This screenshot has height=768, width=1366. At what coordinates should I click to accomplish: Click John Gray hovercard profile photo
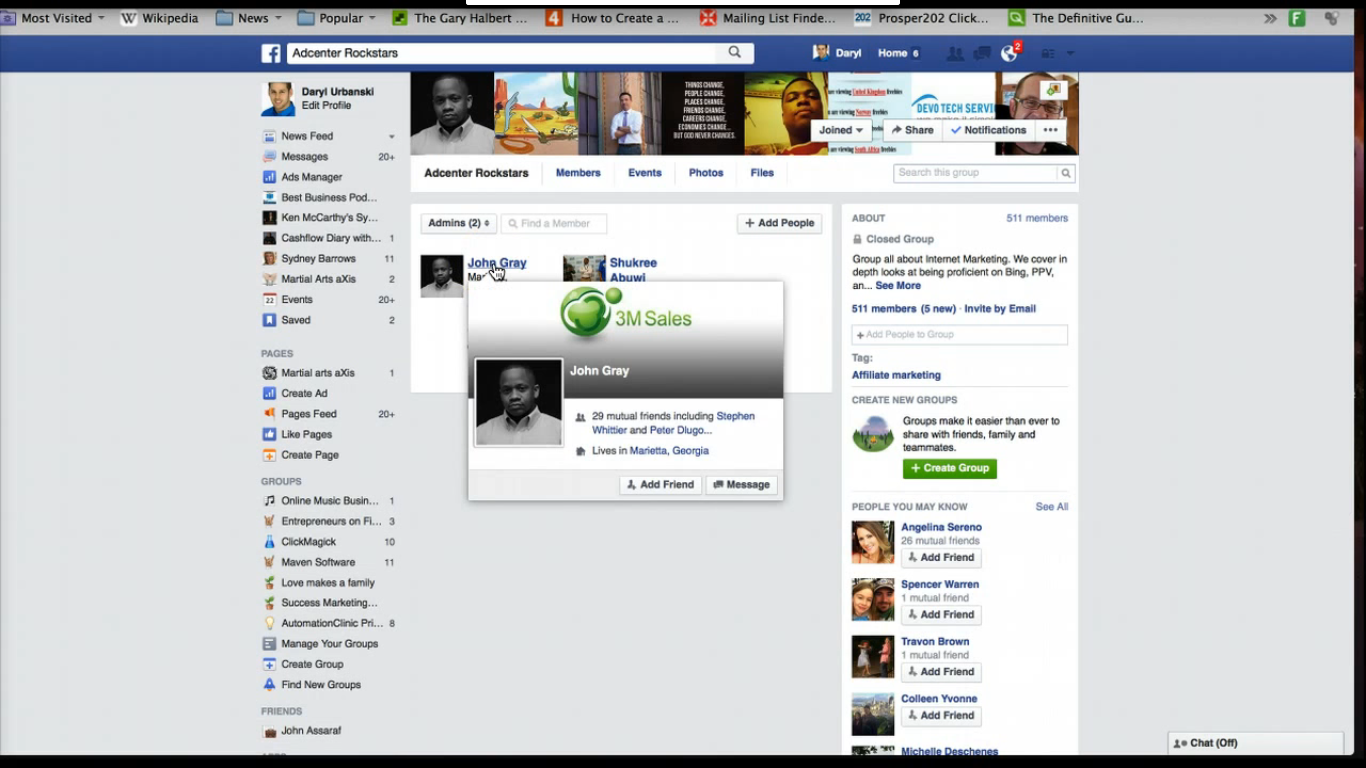[x=518, y=402]
